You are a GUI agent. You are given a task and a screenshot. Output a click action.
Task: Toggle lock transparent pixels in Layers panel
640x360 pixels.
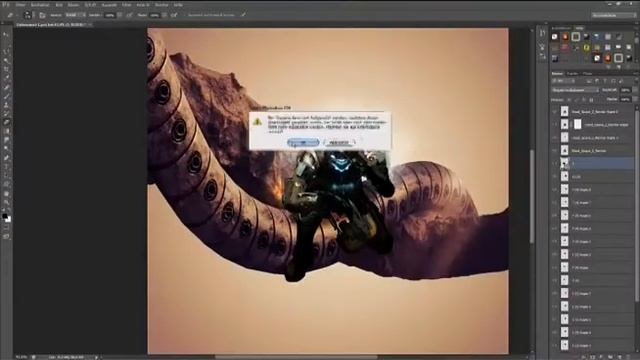pos(569,100)
